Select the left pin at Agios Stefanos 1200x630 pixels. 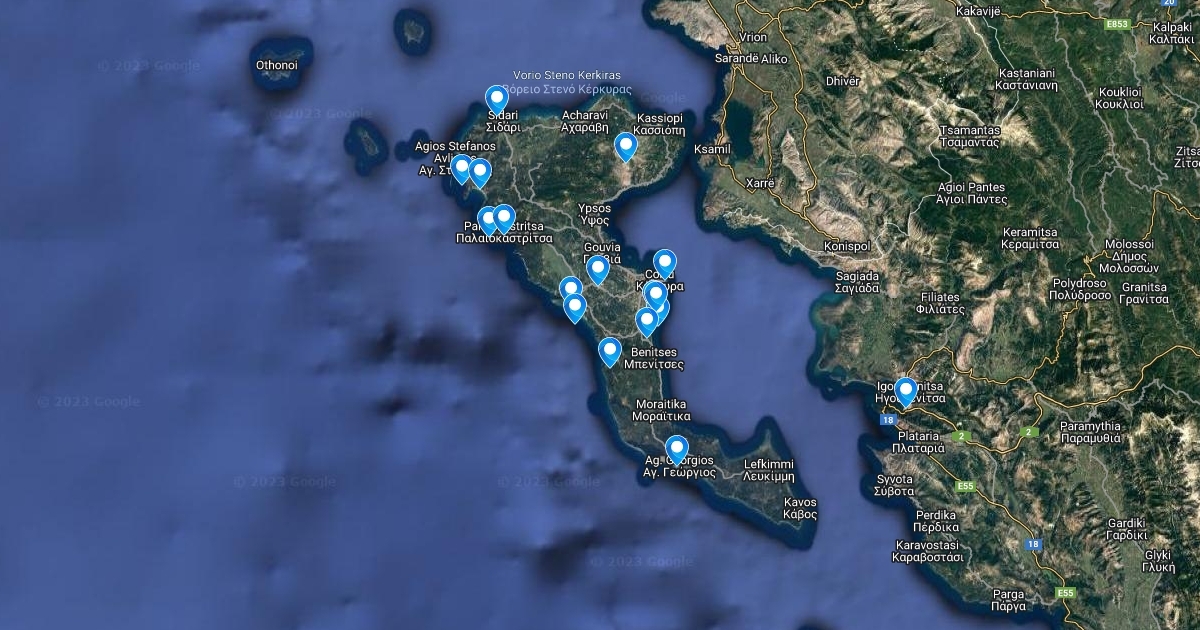(461, 169)
